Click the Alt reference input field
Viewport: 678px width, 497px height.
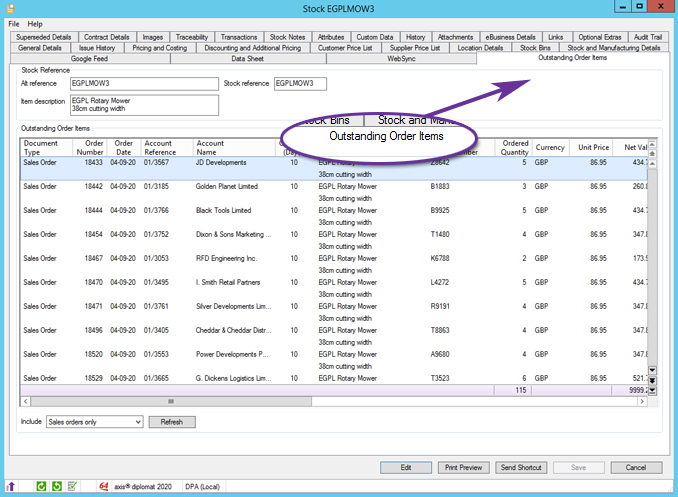pos(144,83)
